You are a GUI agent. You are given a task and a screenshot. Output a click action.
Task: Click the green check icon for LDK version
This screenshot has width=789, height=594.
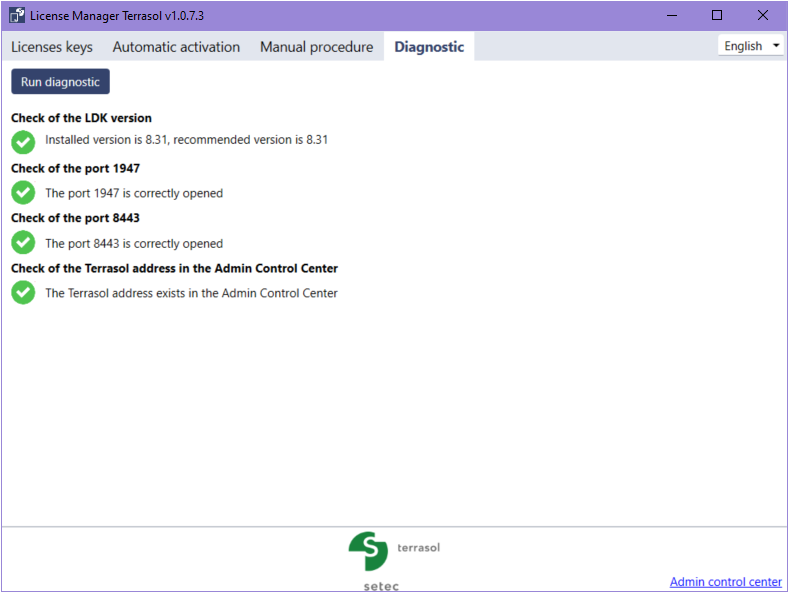point(23,142)
